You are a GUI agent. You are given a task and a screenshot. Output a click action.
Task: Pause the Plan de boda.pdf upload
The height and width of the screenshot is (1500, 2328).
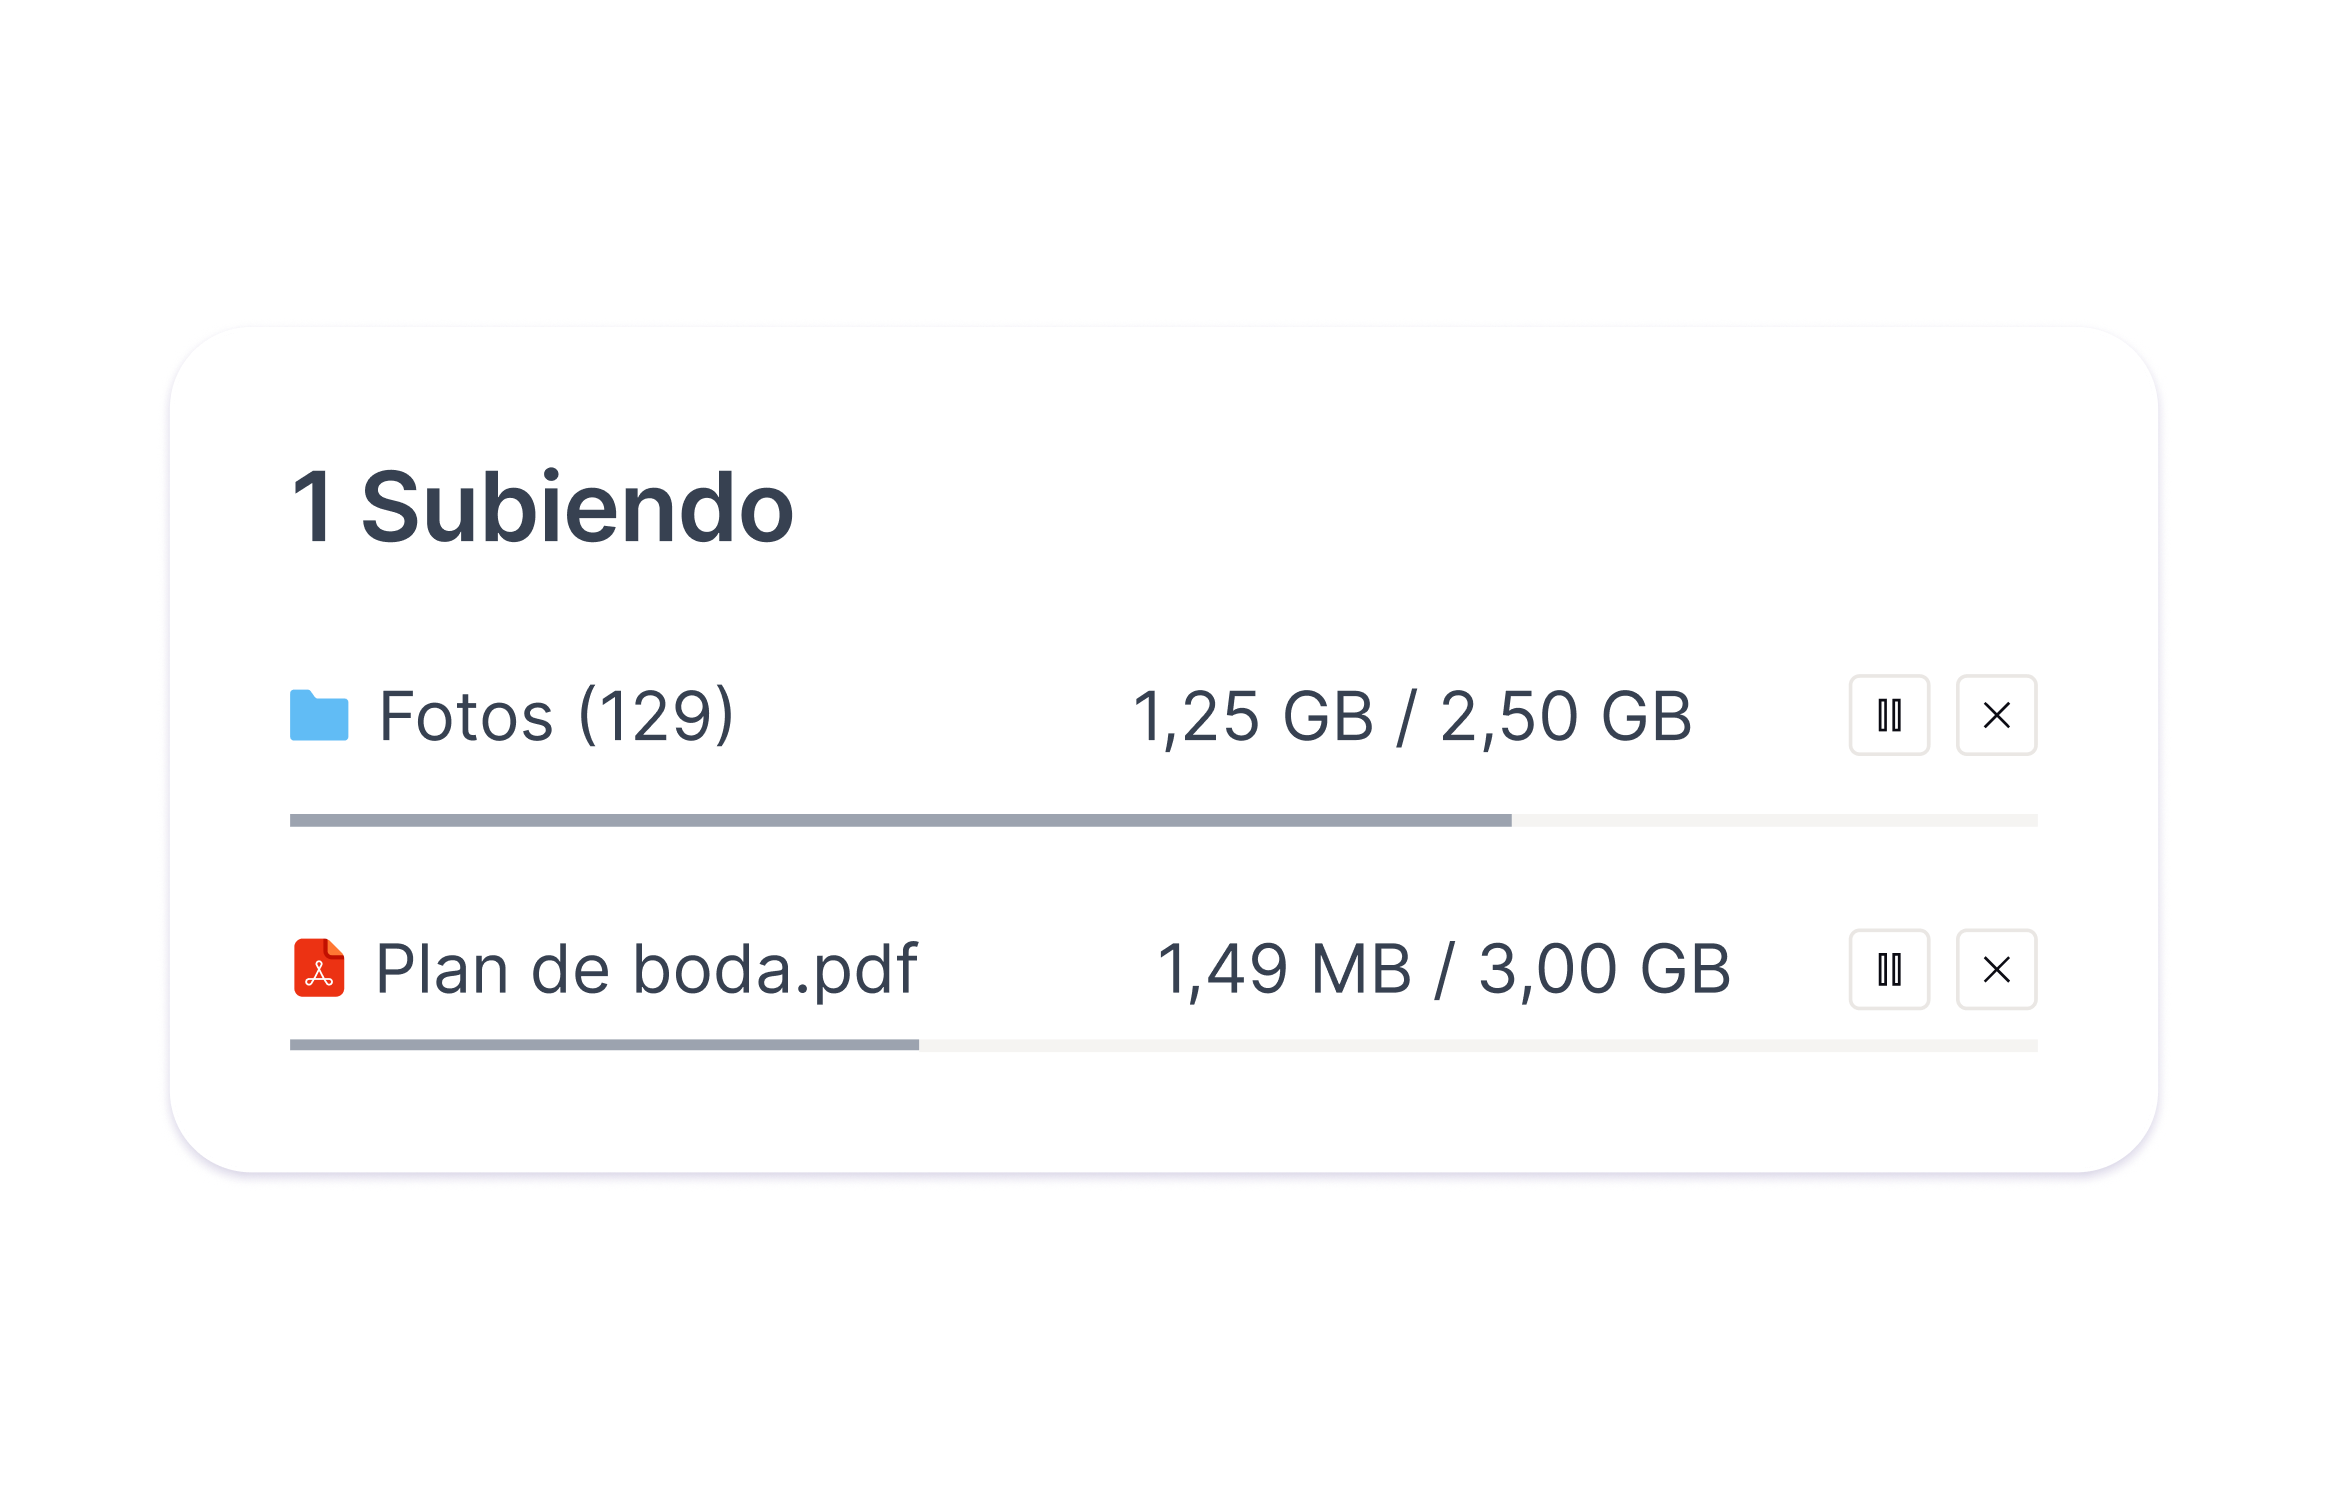tap(1889, 969)
